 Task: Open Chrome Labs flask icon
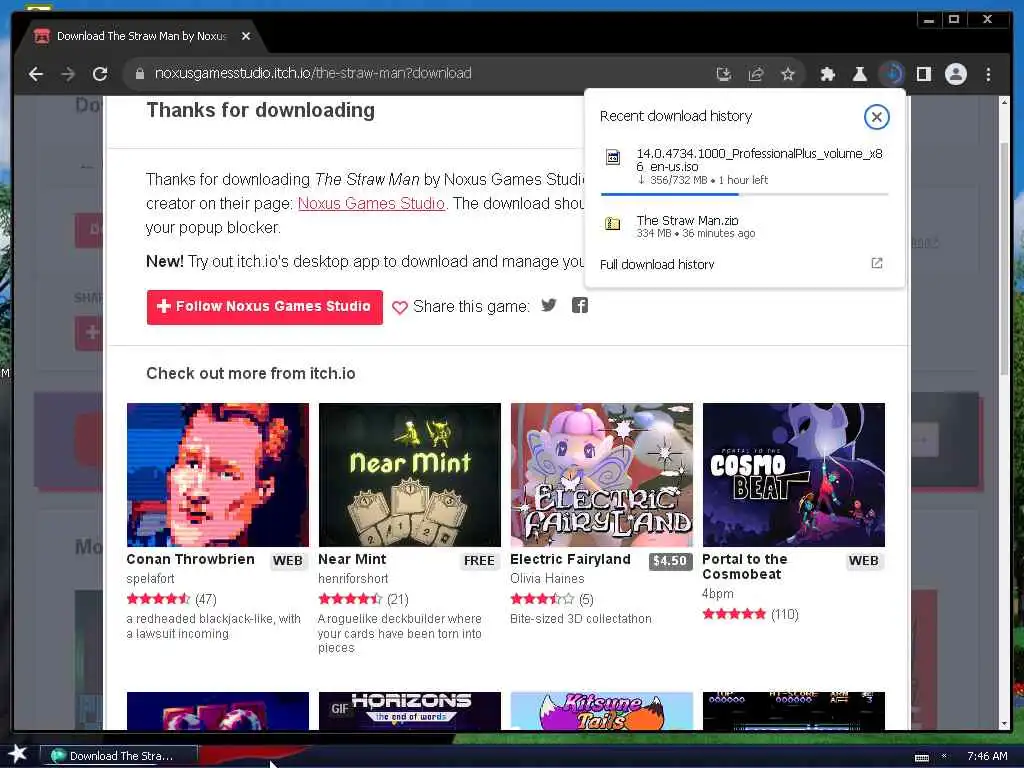pos(859,74)
